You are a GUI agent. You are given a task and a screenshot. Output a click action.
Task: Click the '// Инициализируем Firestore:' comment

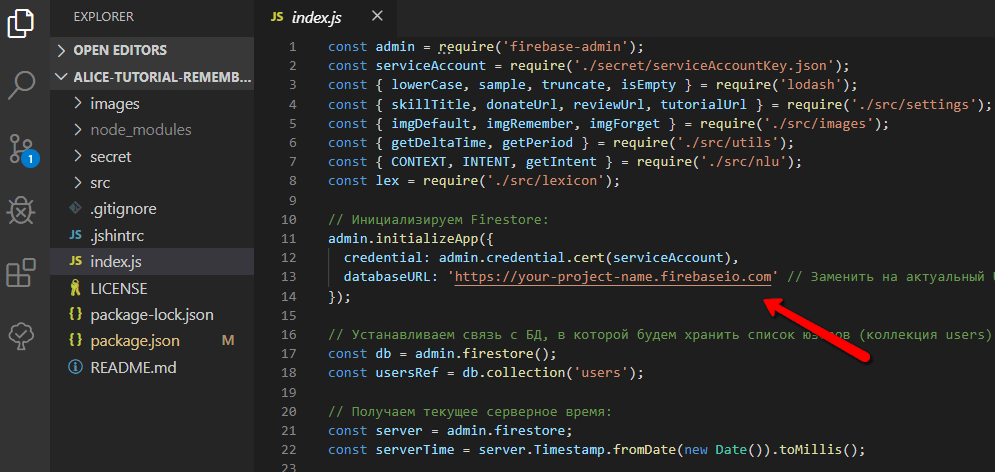pyautogui.click(x=438, y=220)
